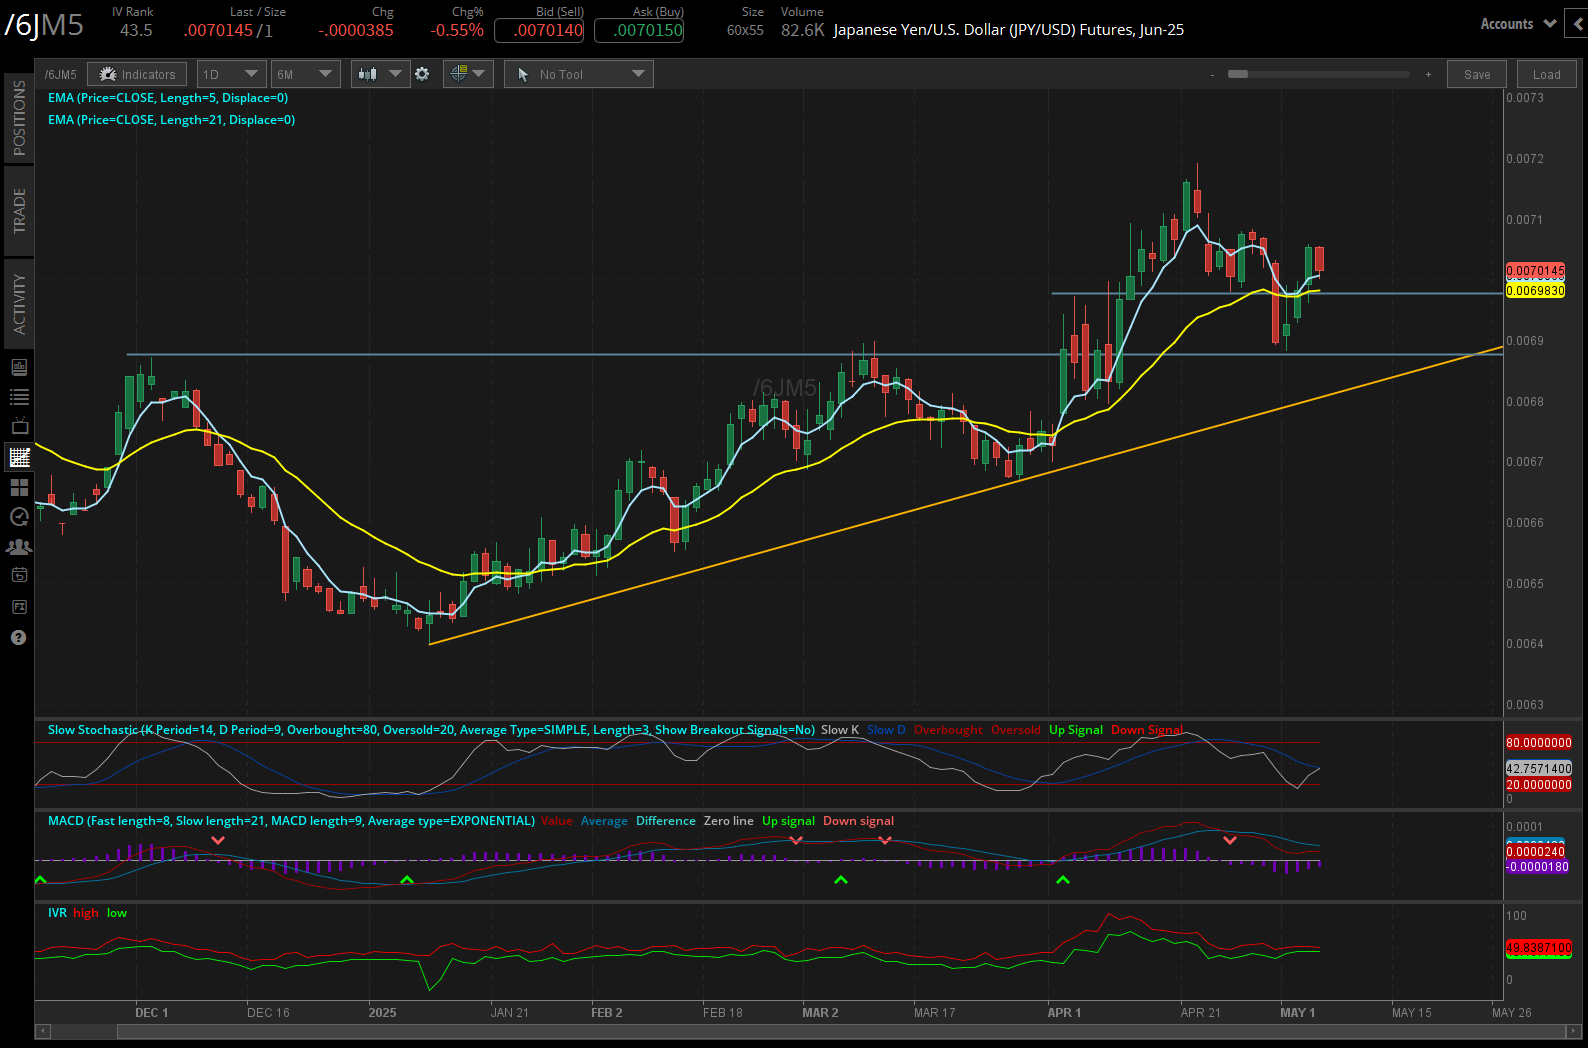Expand the chart style dropdown arrow
Image resolution: width=1588 pixels, height=1048 pixels.
[x=395, y=74]
